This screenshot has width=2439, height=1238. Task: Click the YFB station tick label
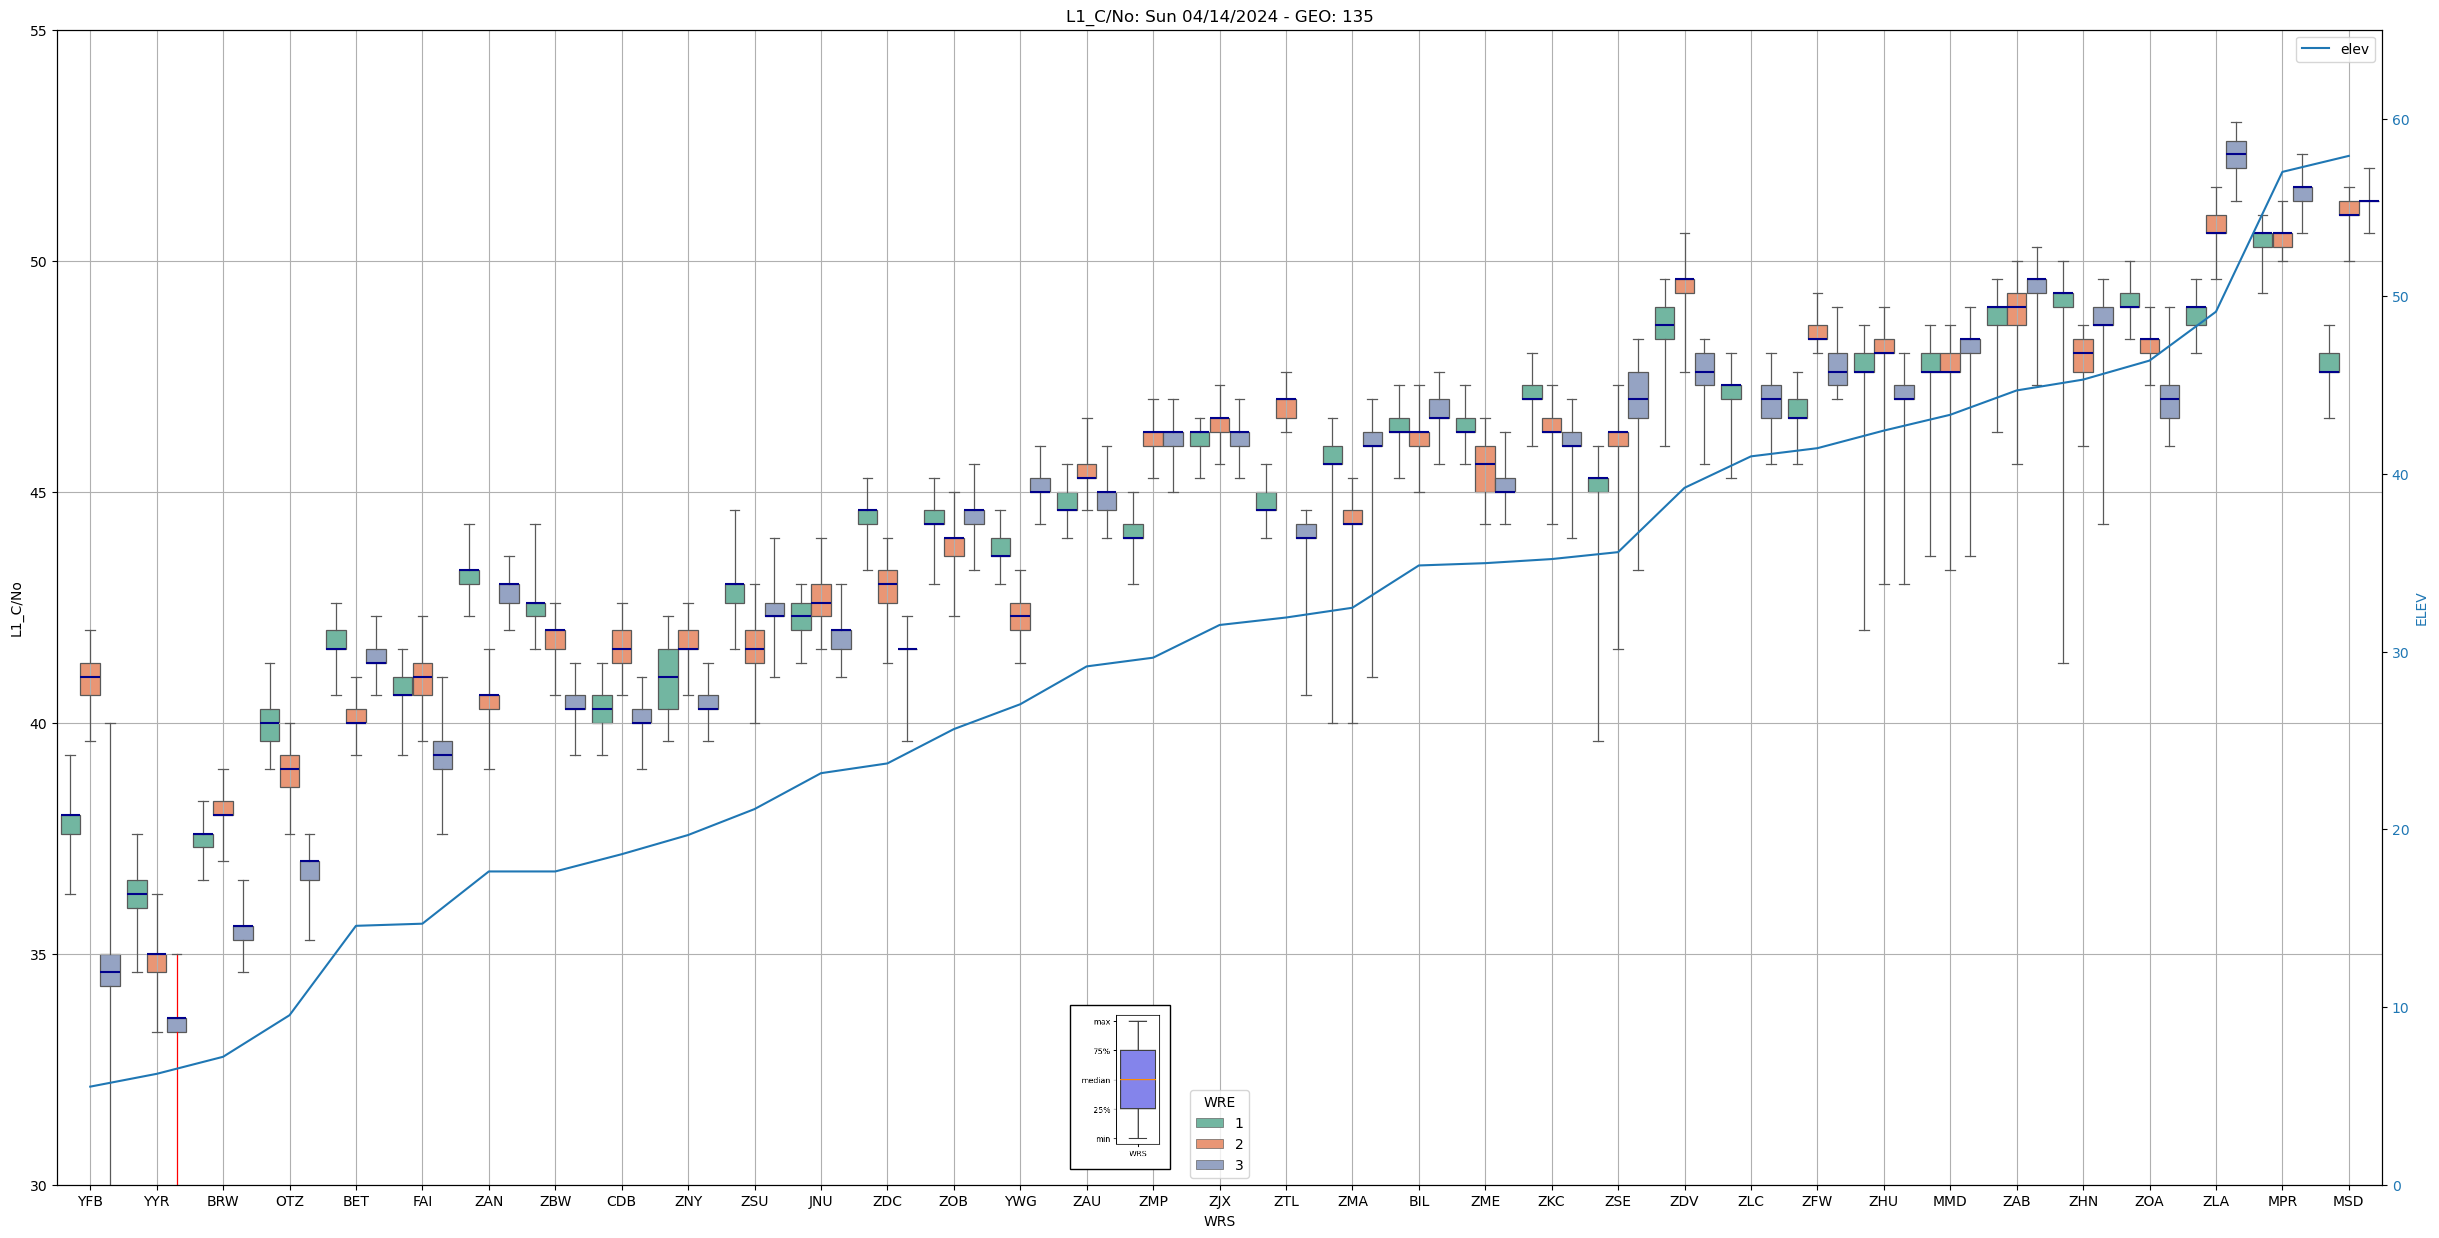click(x=90, y=1201)
